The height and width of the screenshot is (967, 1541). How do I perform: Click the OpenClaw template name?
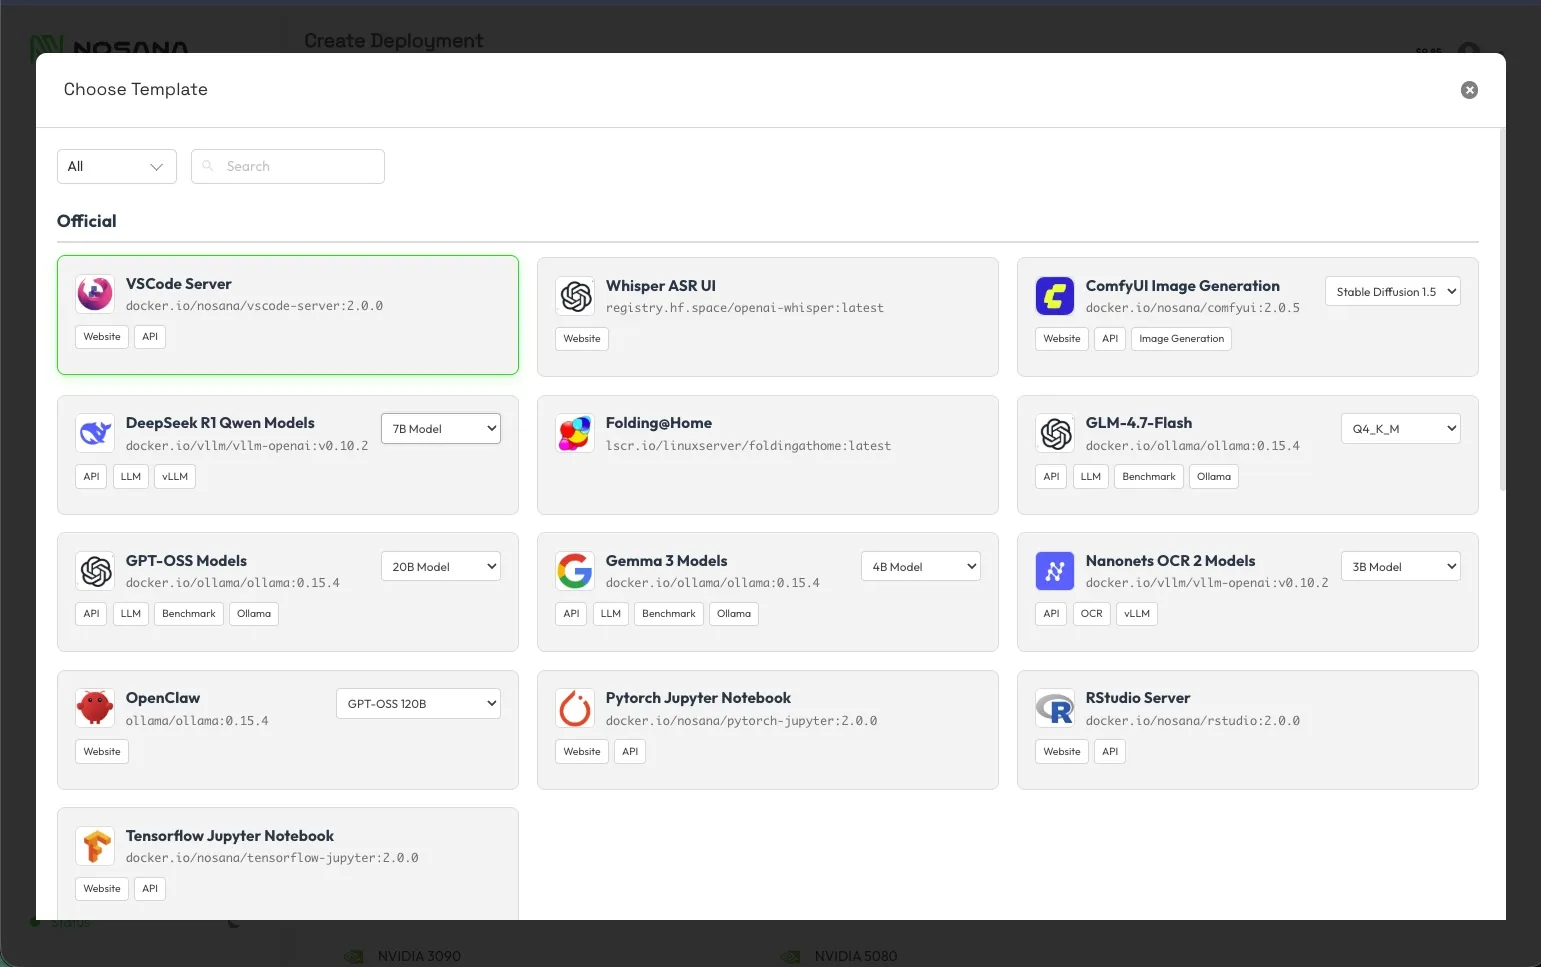pos(163,698)
